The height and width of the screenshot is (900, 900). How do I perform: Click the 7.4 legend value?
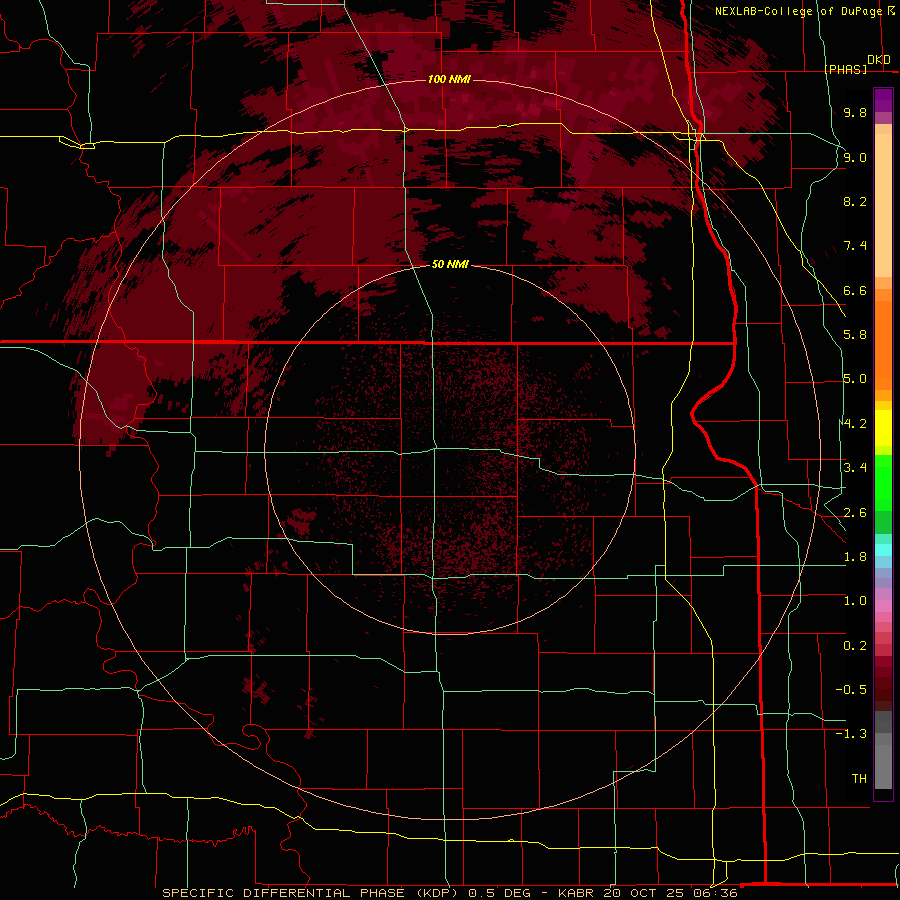pyautogui.click(x=855, y=246)
